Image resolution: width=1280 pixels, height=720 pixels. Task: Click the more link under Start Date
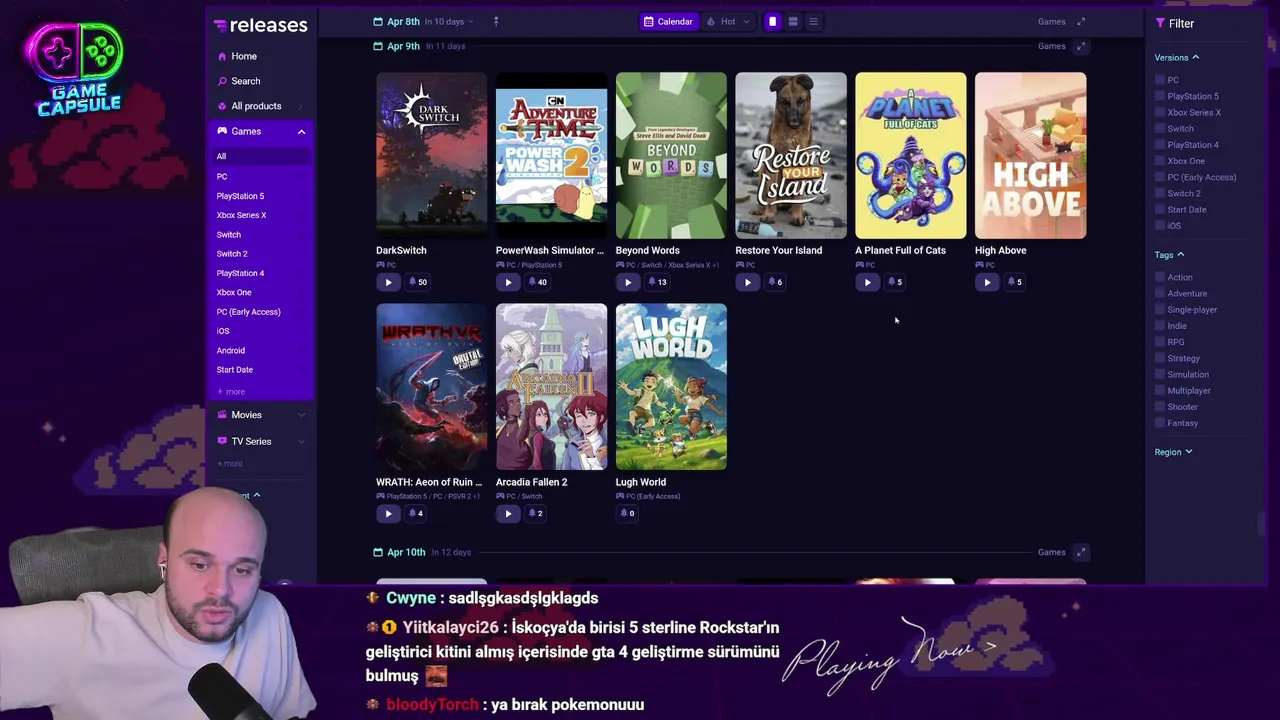pos(231,392)
